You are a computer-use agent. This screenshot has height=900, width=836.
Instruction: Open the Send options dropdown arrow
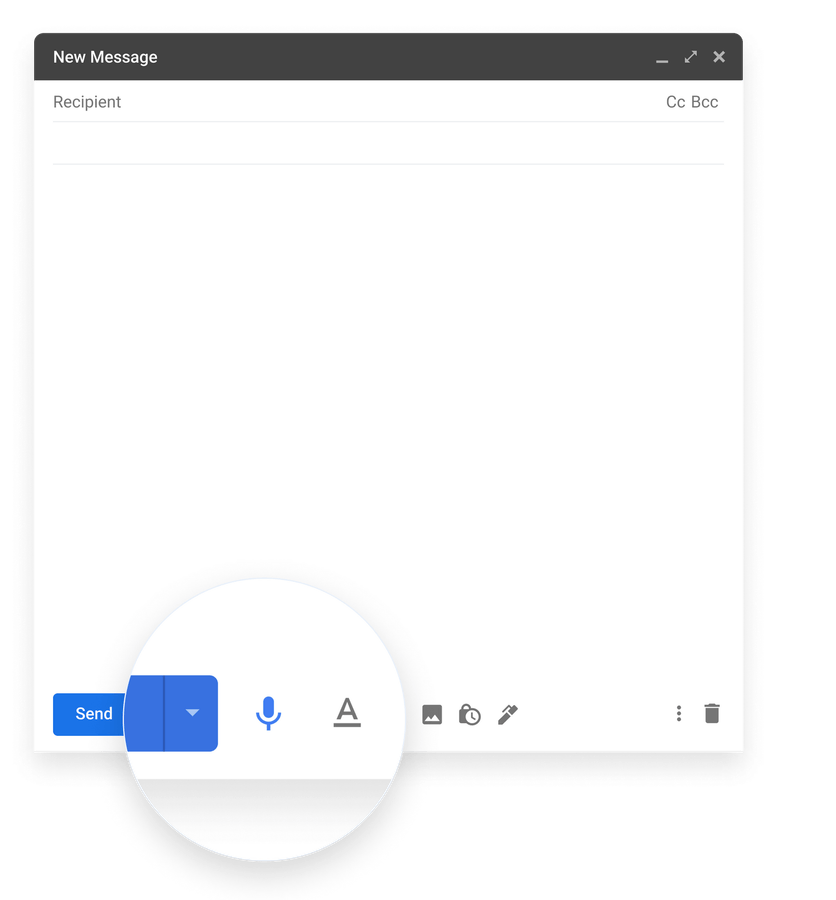point(192,713)
